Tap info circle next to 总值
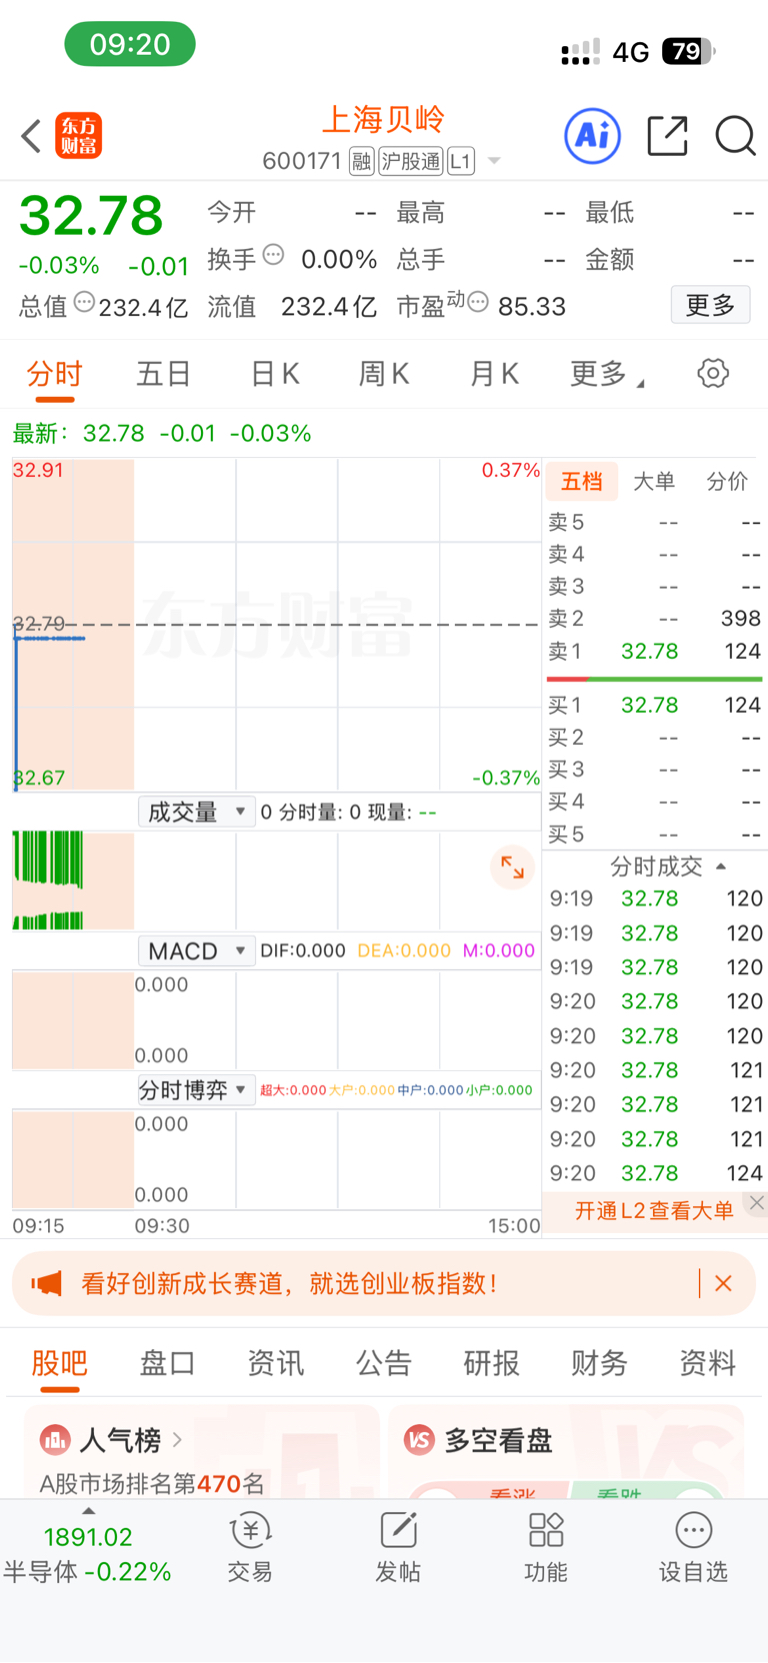This screenshot has height=1663, width=768. coord(84,302)
